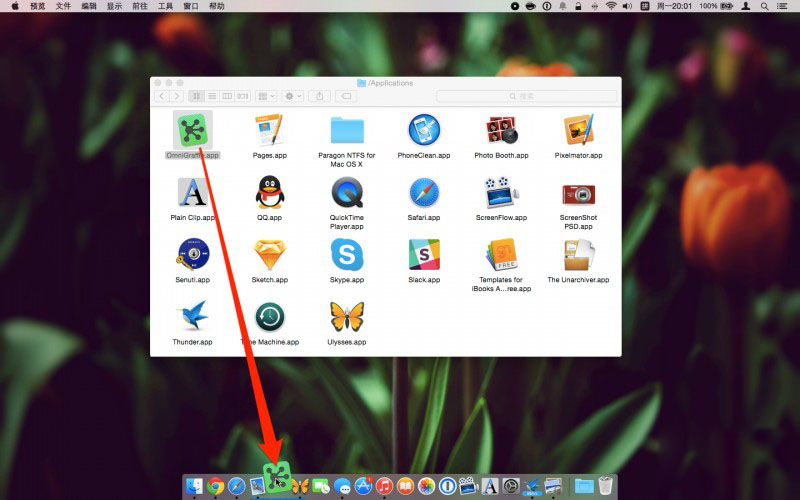Click the Skype.app icon
This screenshot has height=500, width=800.
click(x=347, y=255)
